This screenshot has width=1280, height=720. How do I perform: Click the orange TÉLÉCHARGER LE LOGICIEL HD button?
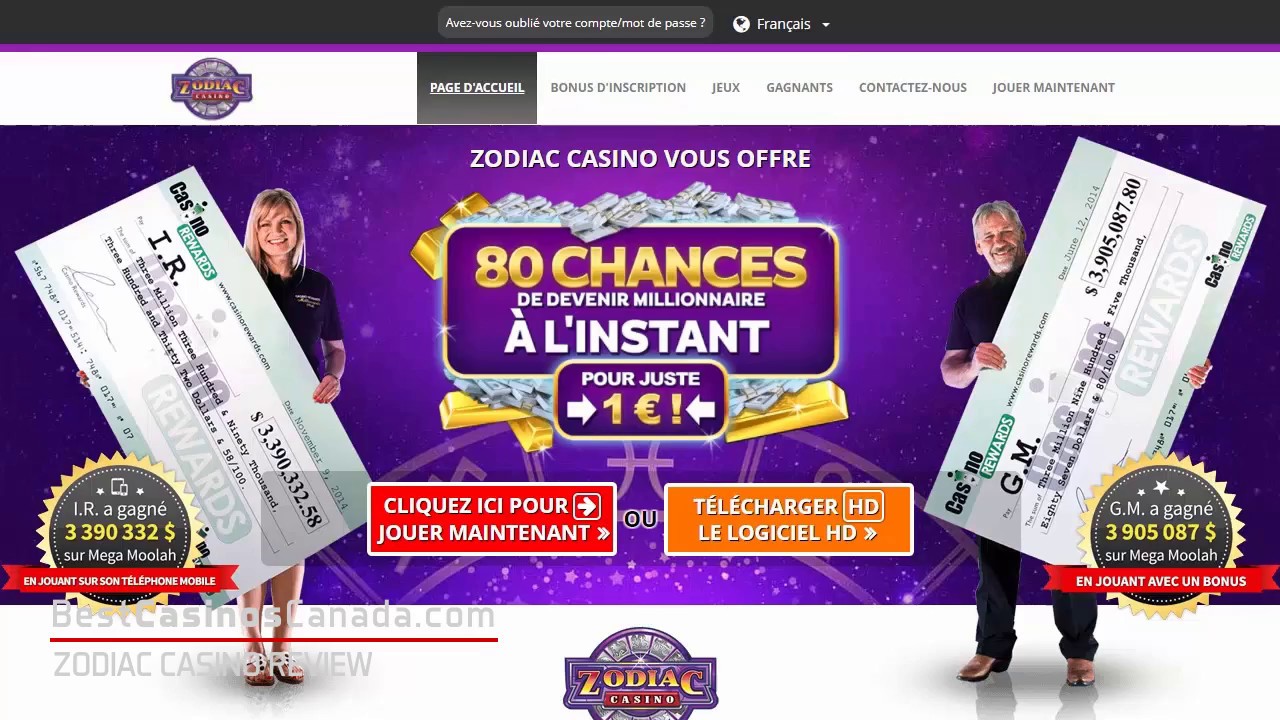(x=788, y=519)
